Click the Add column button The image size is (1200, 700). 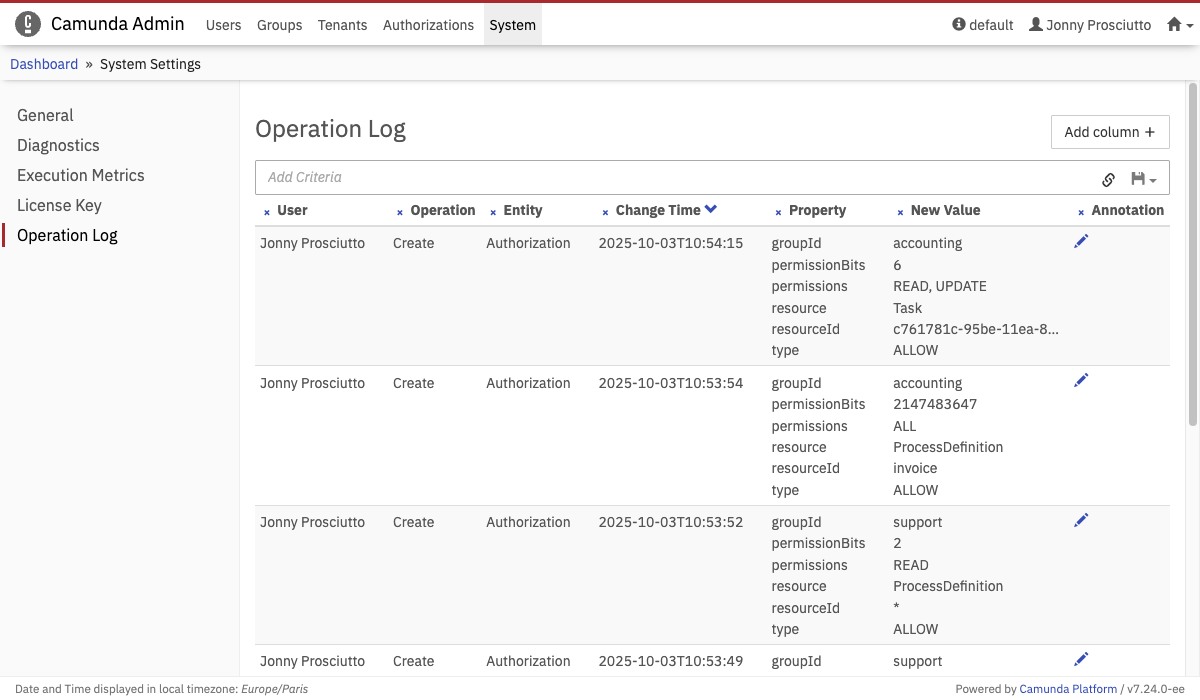[1109, 132]
